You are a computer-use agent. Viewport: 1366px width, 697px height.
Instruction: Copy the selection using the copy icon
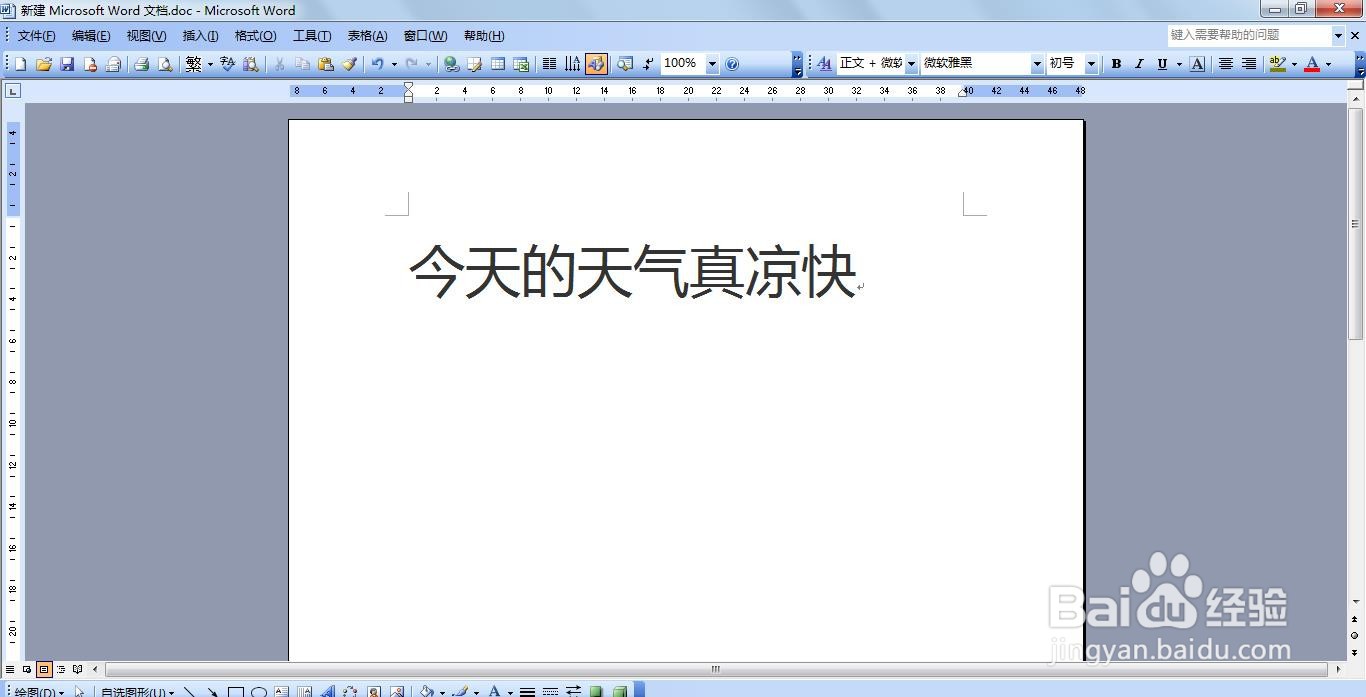(302, 64)
